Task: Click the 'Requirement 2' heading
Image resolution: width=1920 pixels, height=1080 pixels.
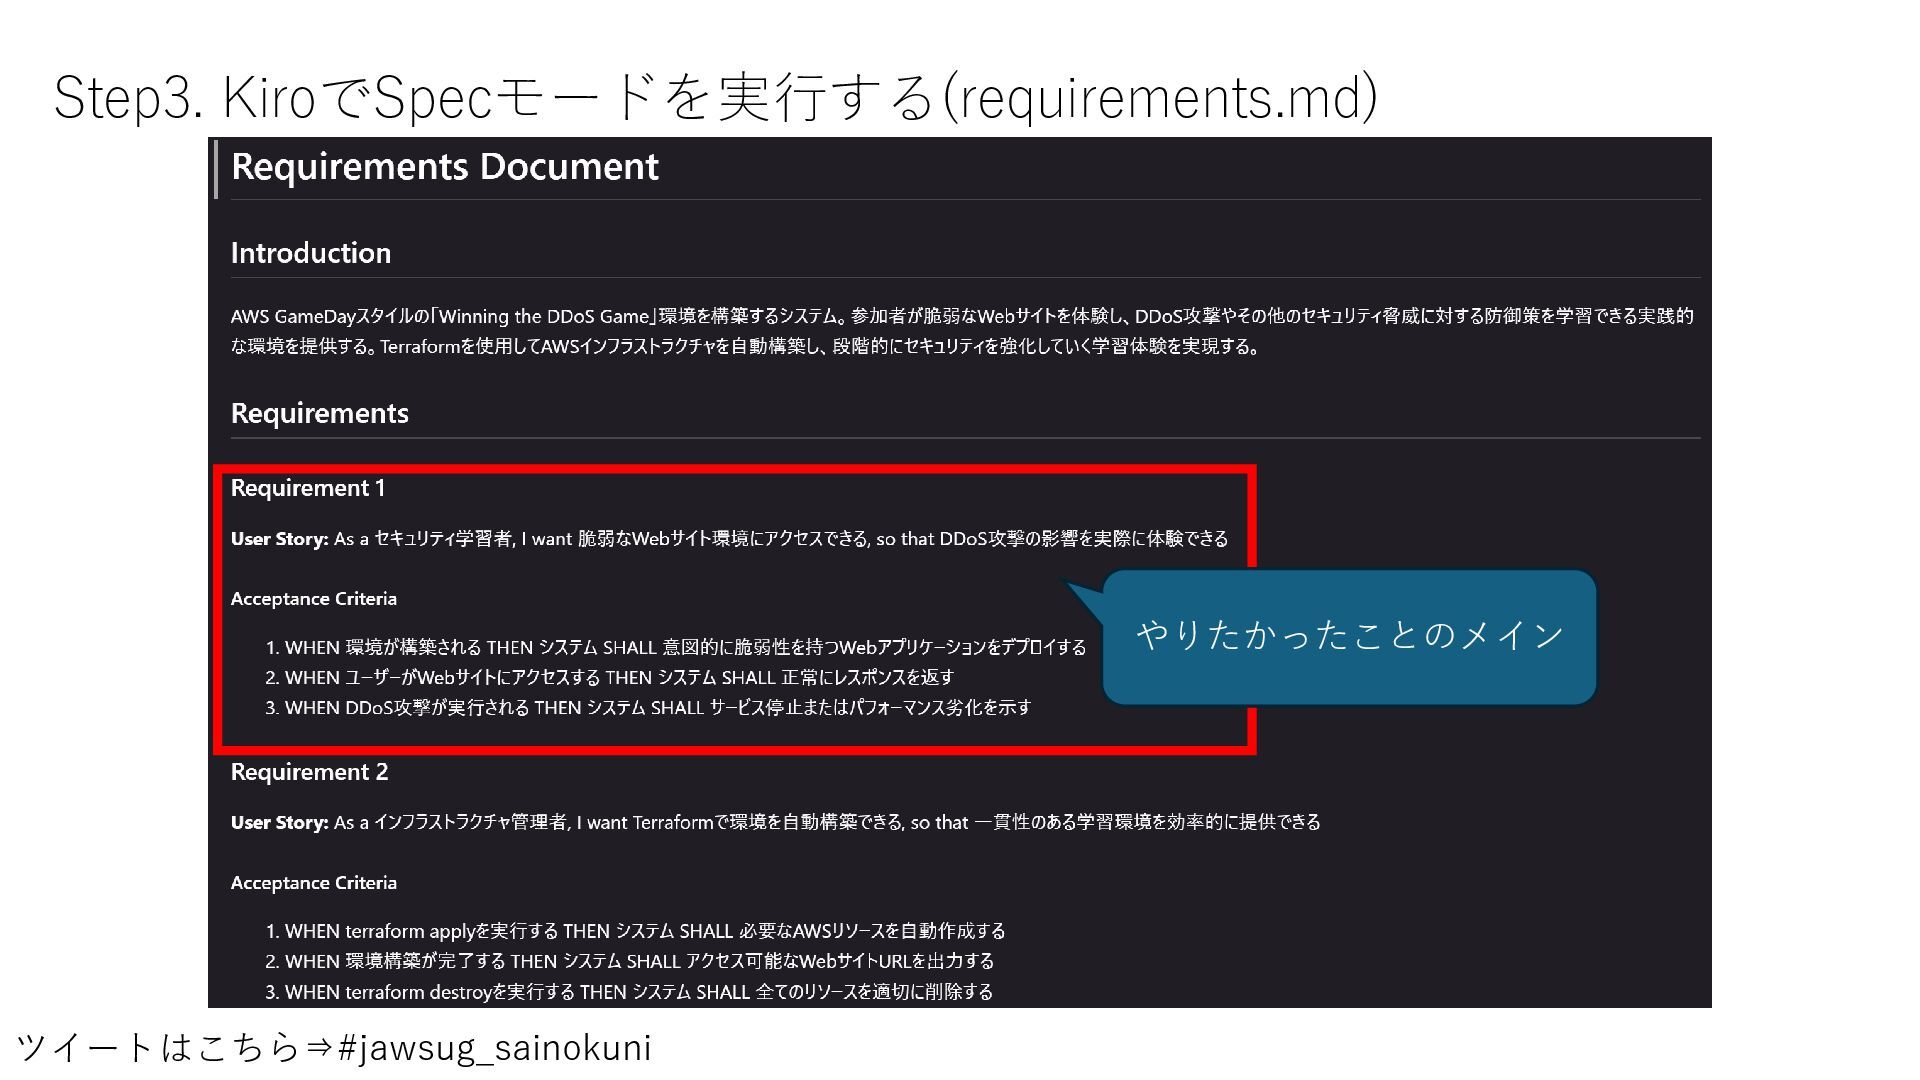Action: pos(310,772)
